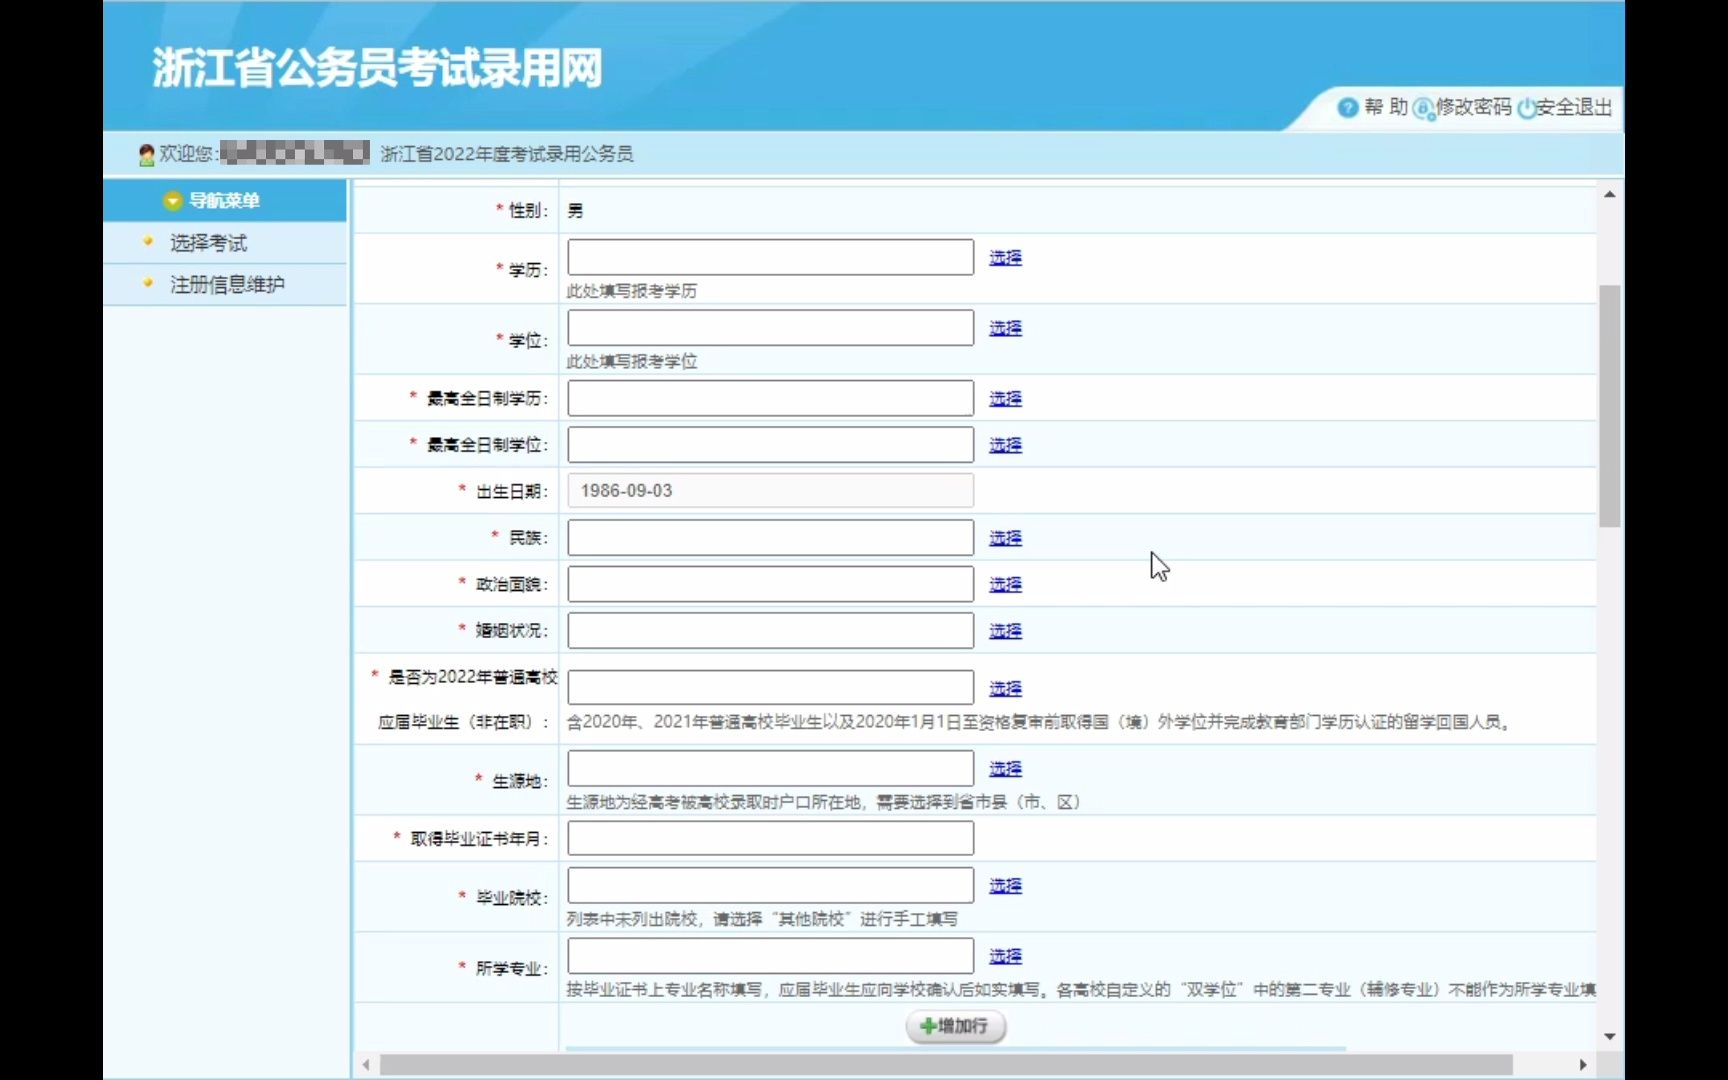This screenshot has height=1080, width=1728.
Task: Click 选择 link for 婚姻状况
Action: 1005,631
